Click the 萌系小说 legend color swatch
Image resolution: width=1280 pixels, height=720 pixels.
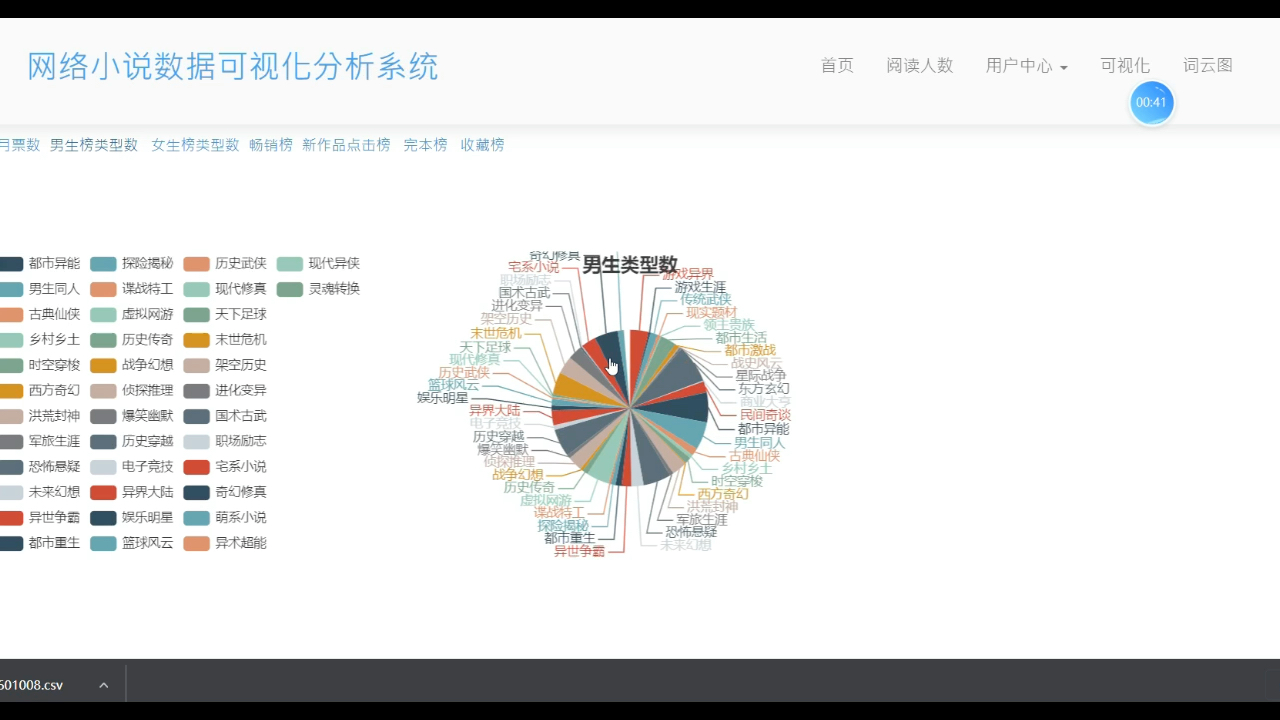196,518
